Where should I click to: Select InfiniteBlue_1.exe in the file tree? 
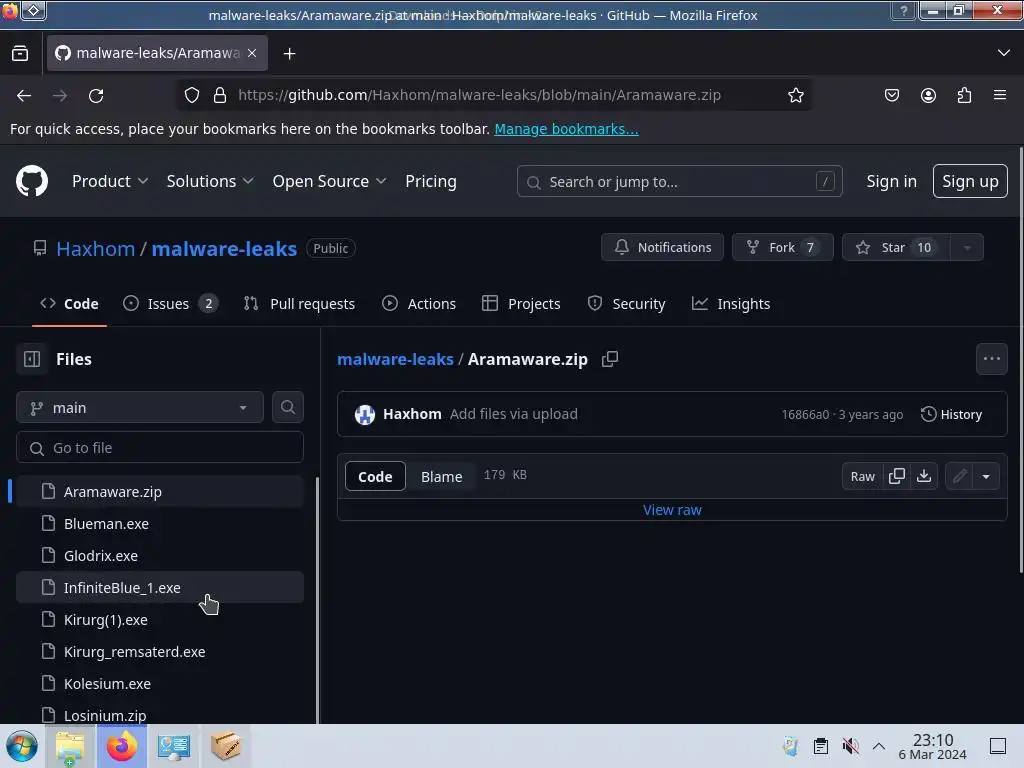coord(160,588)
